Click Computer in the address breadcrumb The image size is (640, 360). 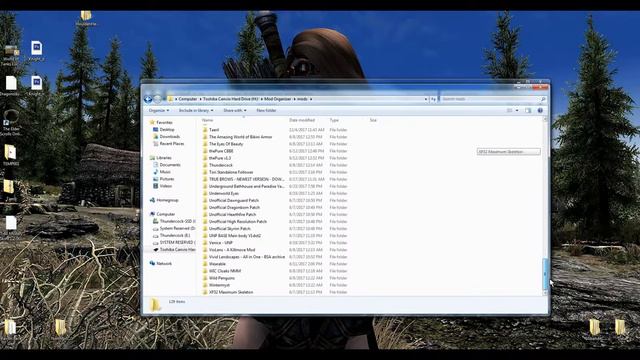point(188,99)
